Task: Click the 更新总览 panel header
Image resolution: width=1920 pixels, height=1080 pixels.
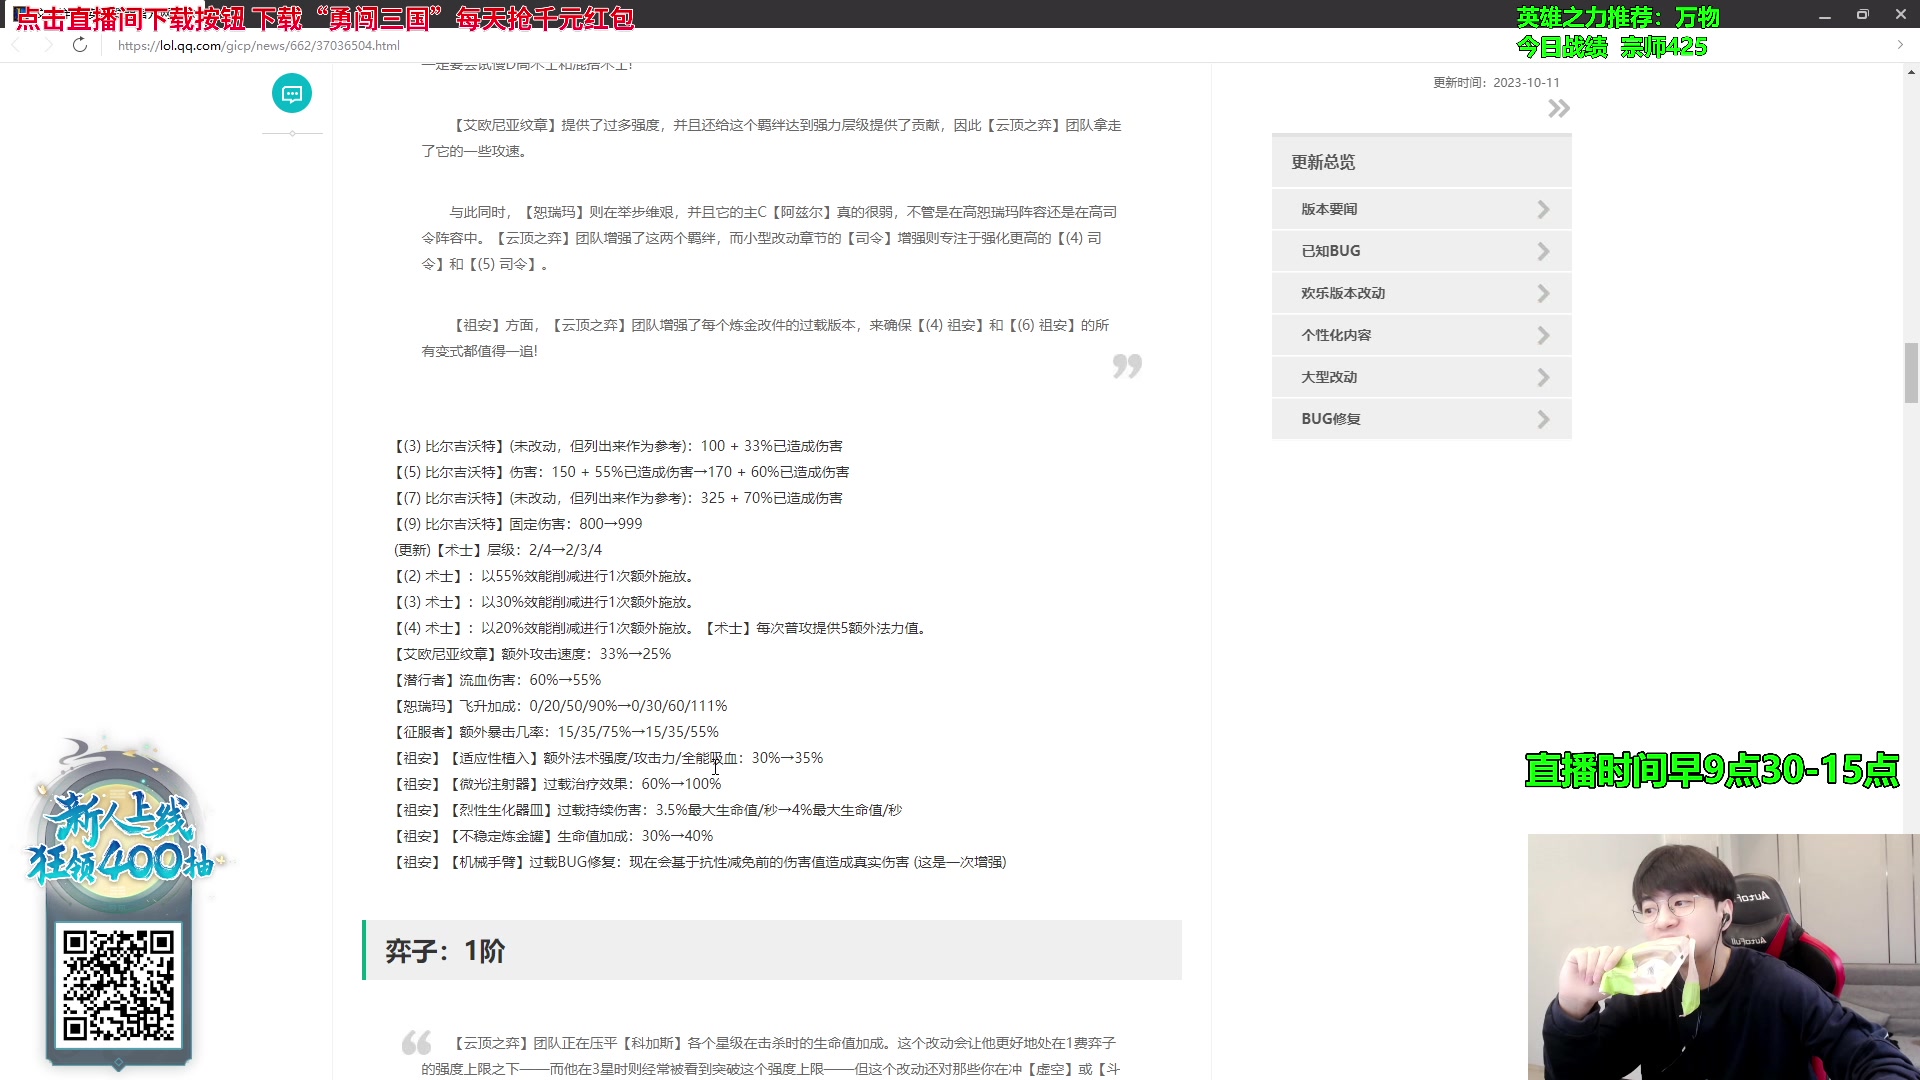Action: click(1421, 162)
